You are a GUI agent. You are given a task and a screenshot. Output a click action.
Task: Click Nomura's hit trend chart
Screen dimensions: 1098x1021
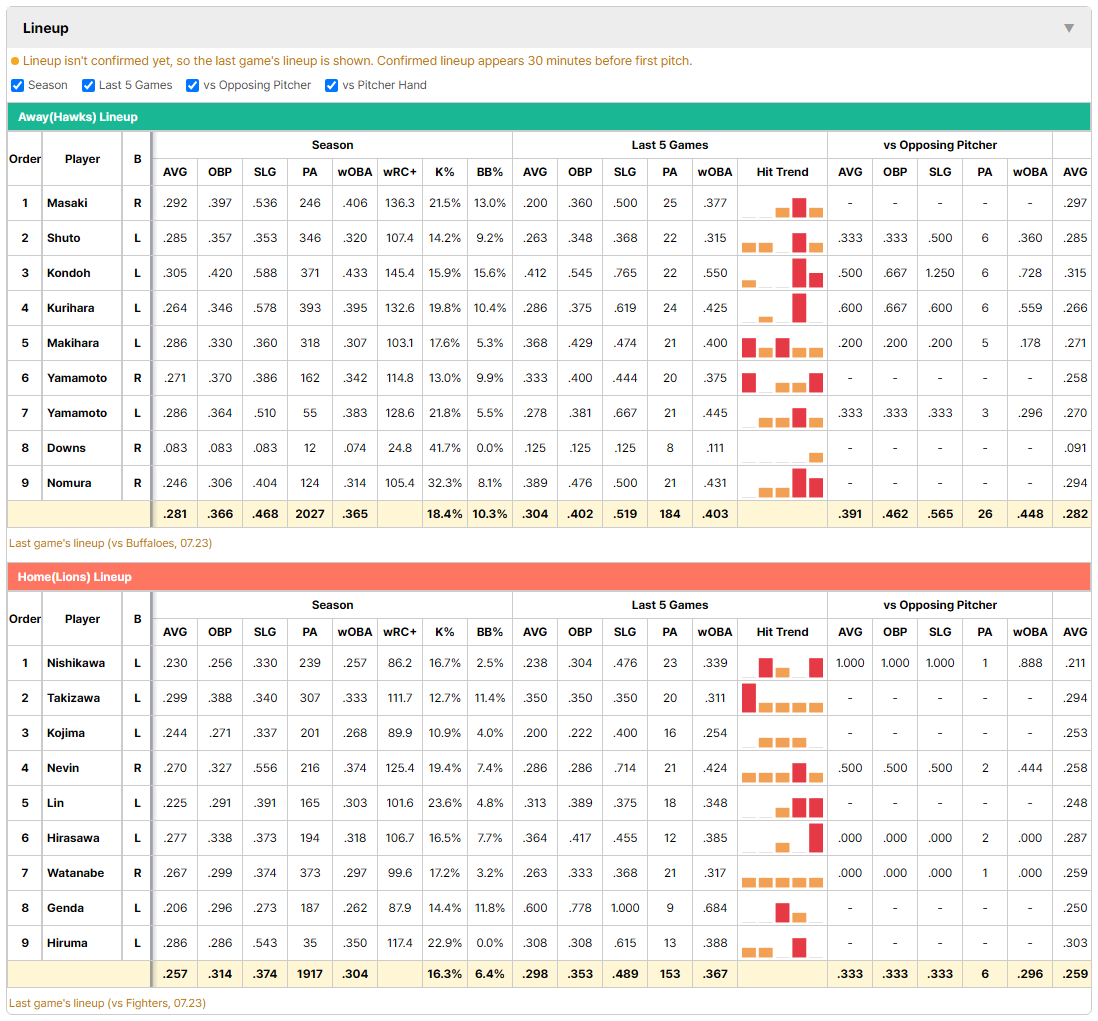(x=782, y=483)
